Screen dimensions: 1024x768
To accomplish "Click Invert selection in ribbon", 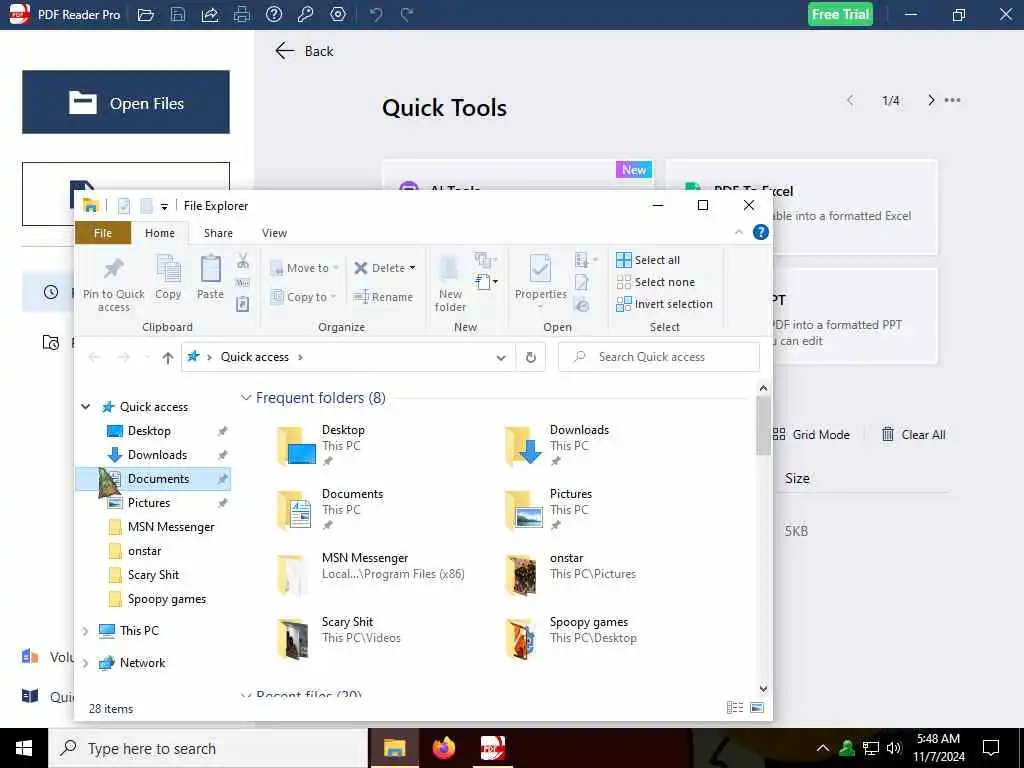I will pos(665,304).
